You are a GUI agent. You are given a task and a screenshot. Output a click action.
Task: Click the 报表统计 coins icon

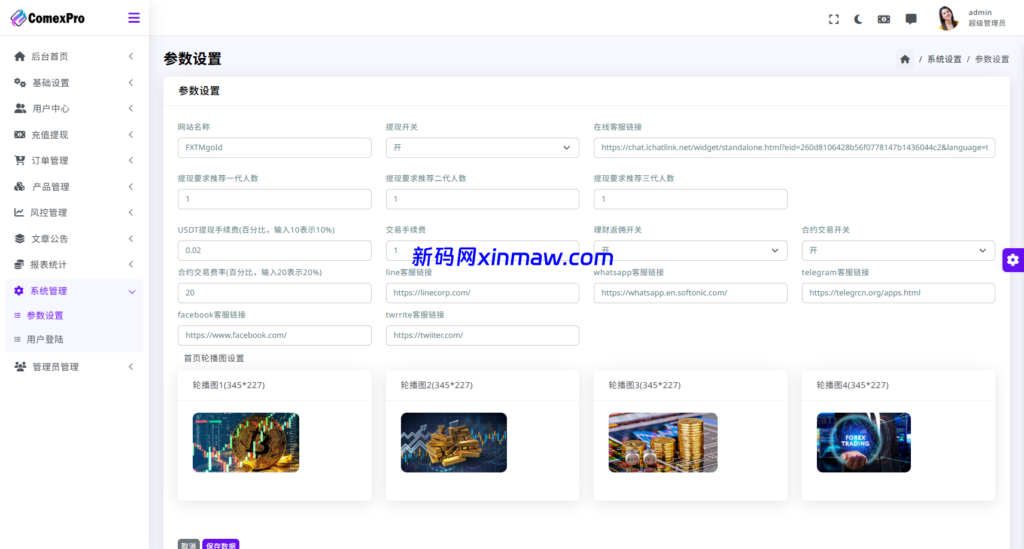(x=19, y=264)
